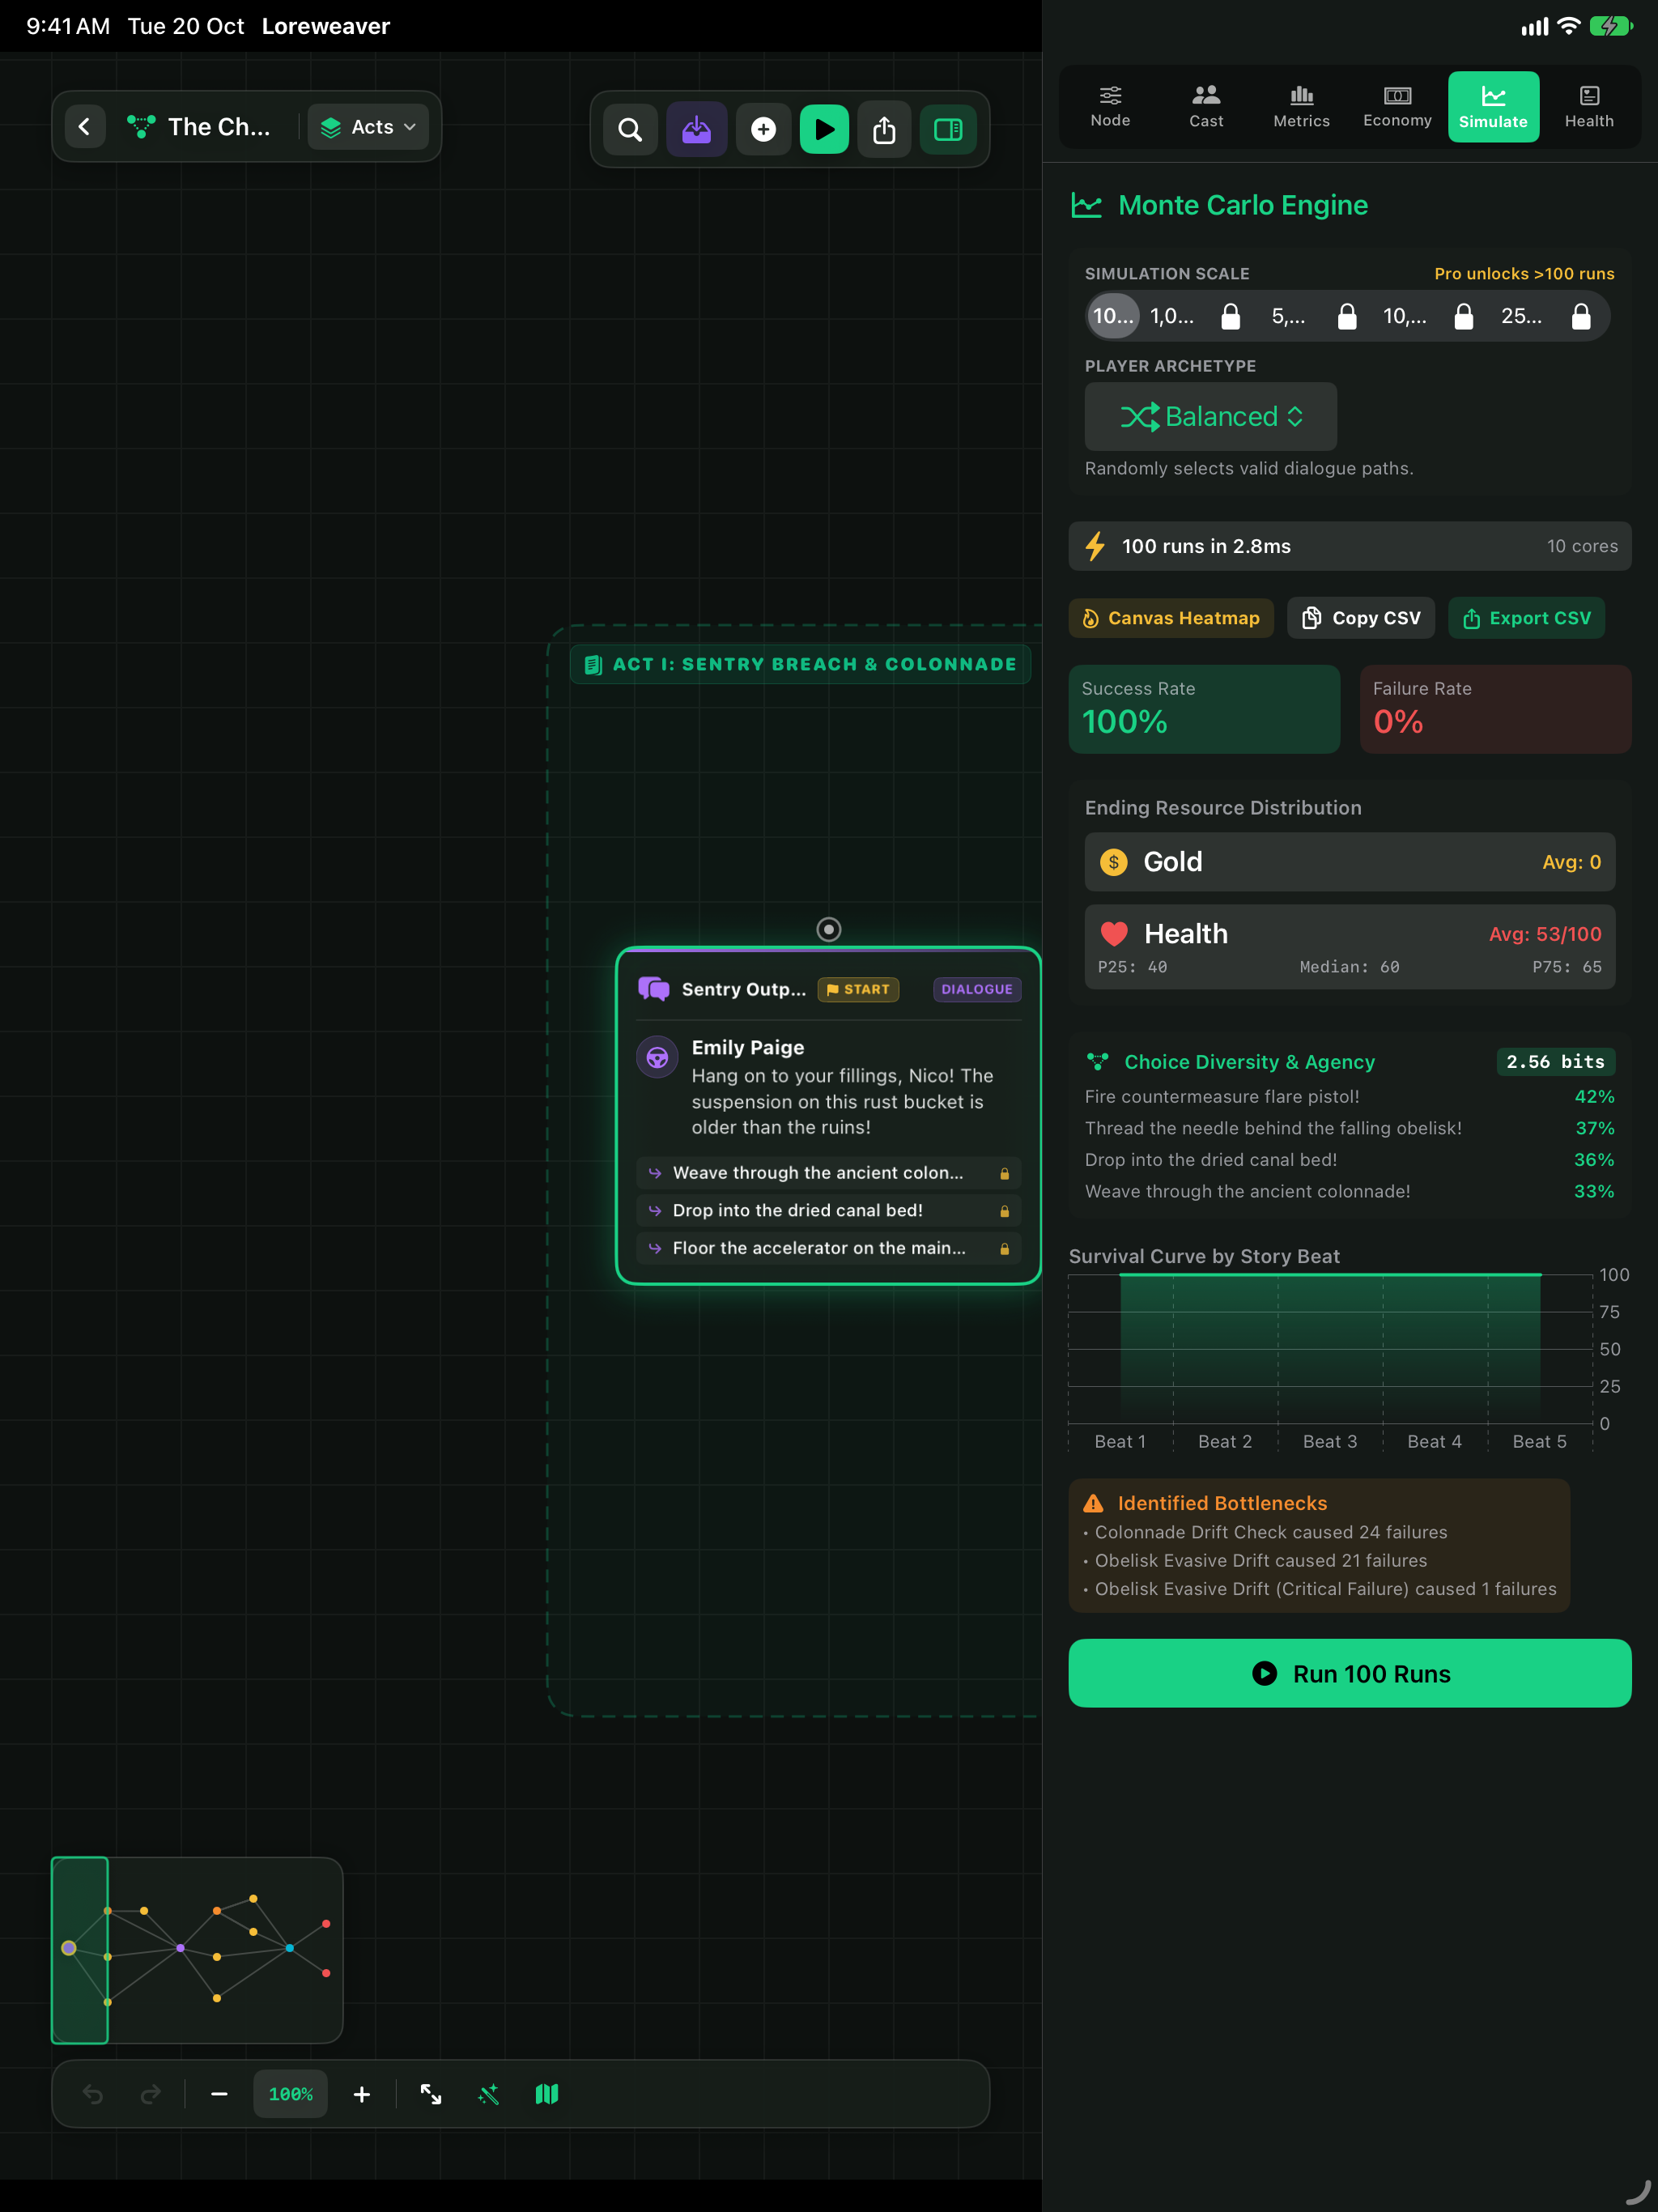
Task: Select the Simulate tab
Action: (1493, 107)
